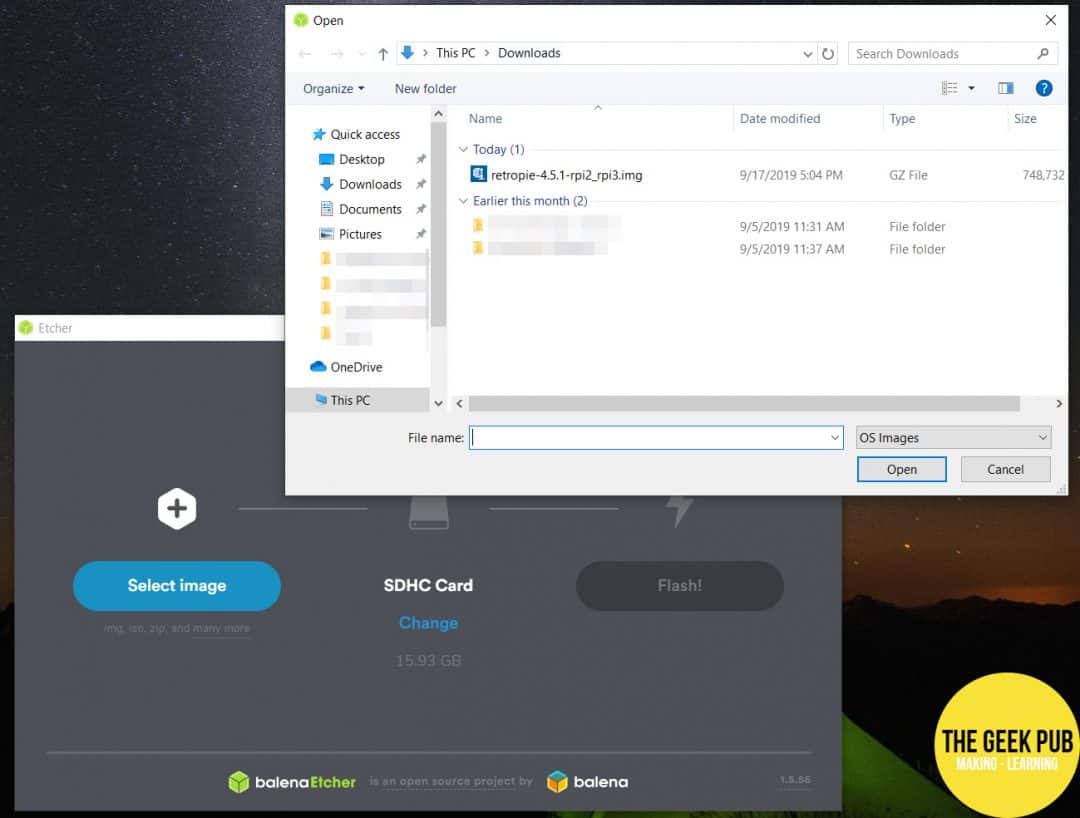Image resolution: width=1080 pixels, height=818 pixels.
Task: Sort files by Date modified column
Action: [780, 119]
